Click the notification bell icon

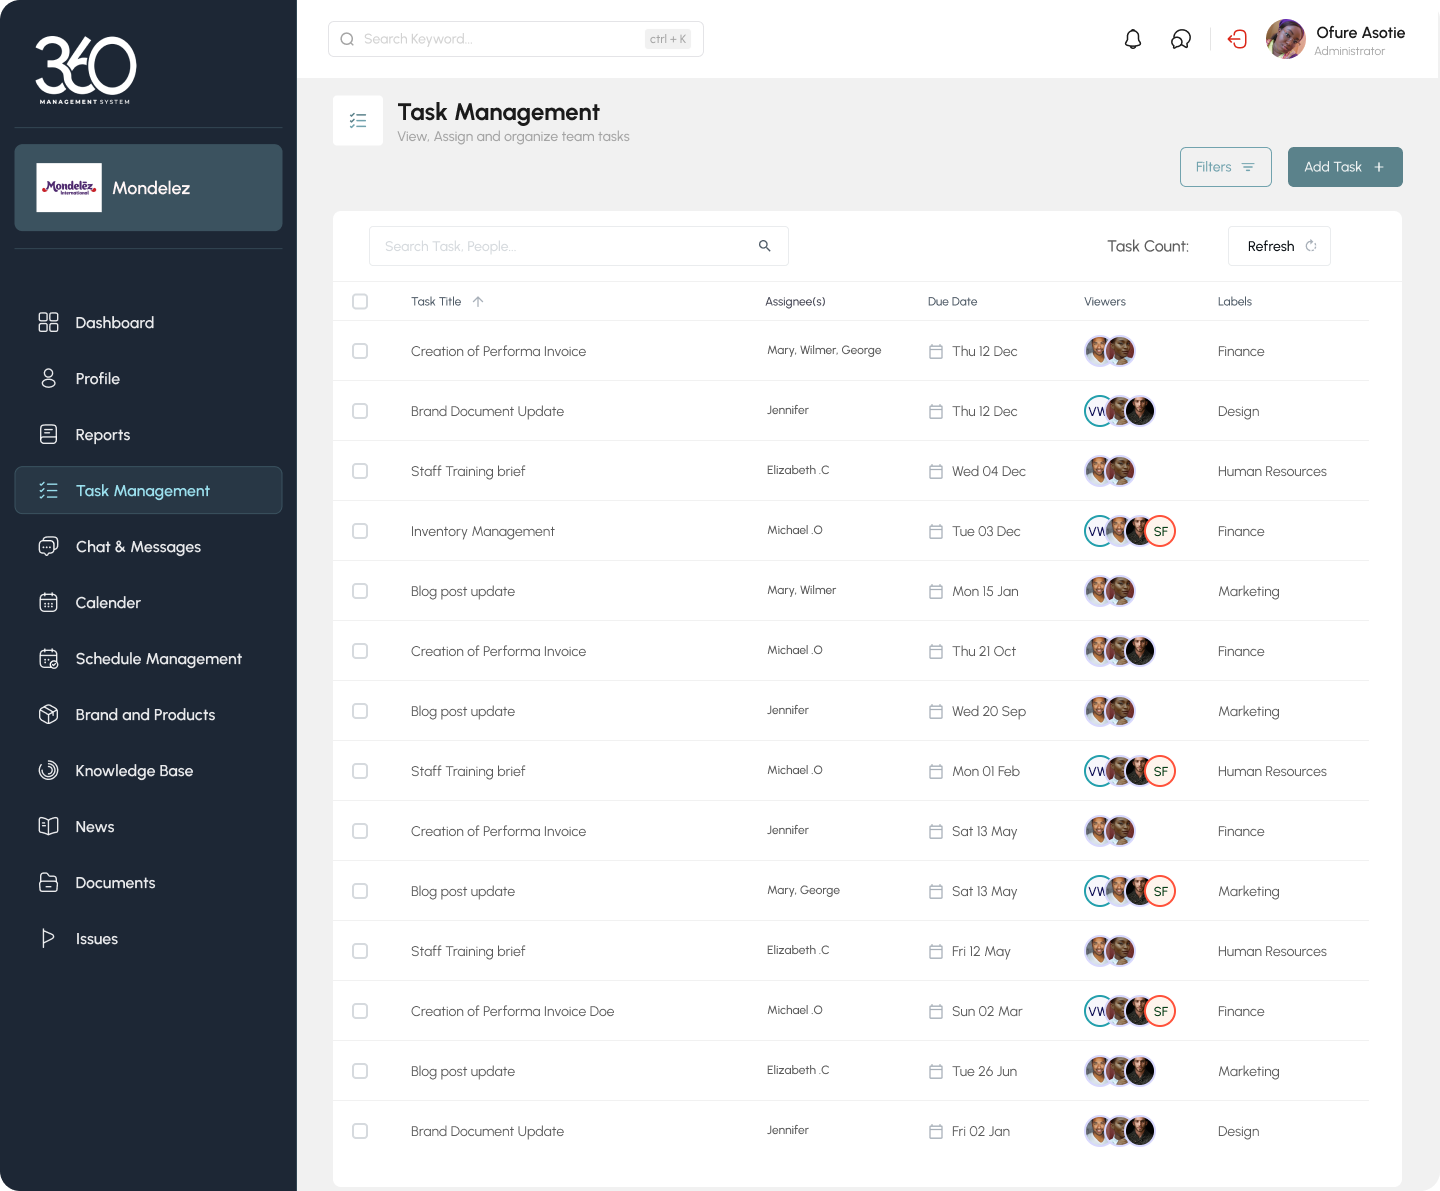click(x=1132, y=39)
